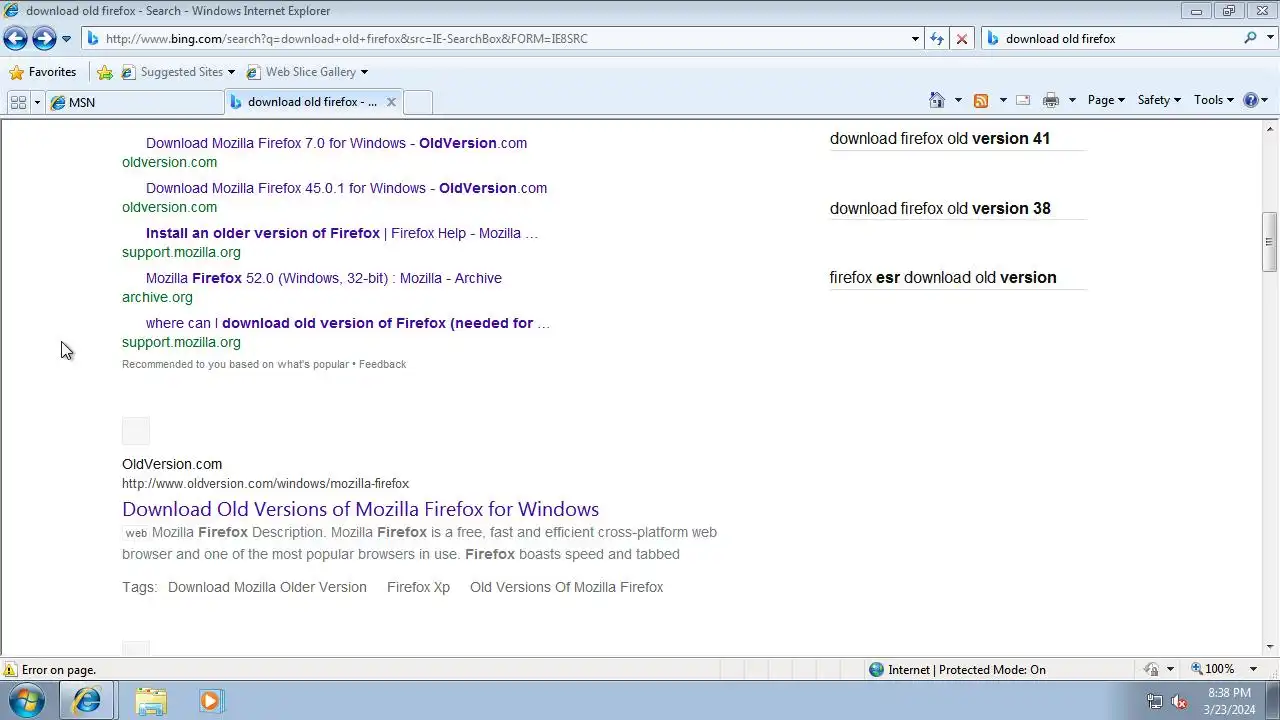
Task: Click the search magnifier icon
Action: pos(1251,38)
